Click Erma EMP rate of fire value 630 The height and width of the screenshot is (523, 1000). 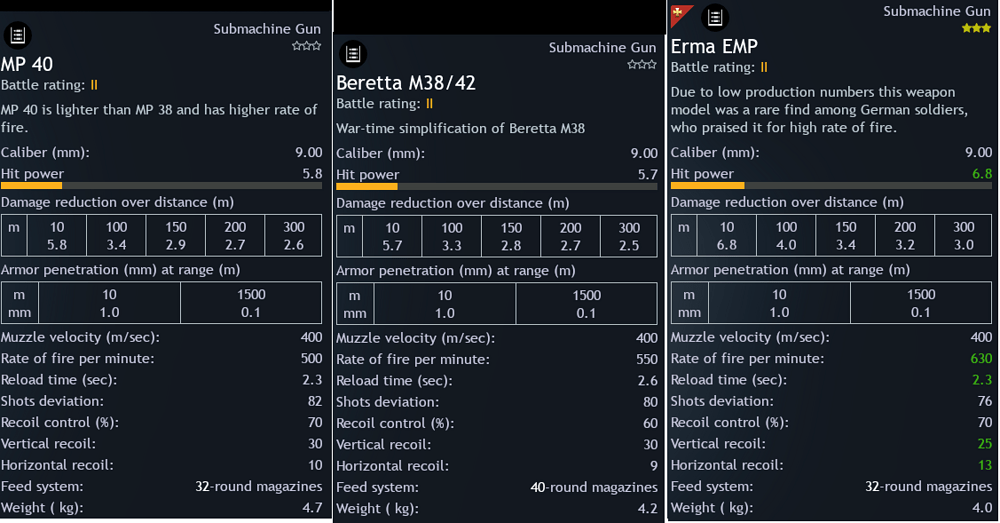coord(981,358)
